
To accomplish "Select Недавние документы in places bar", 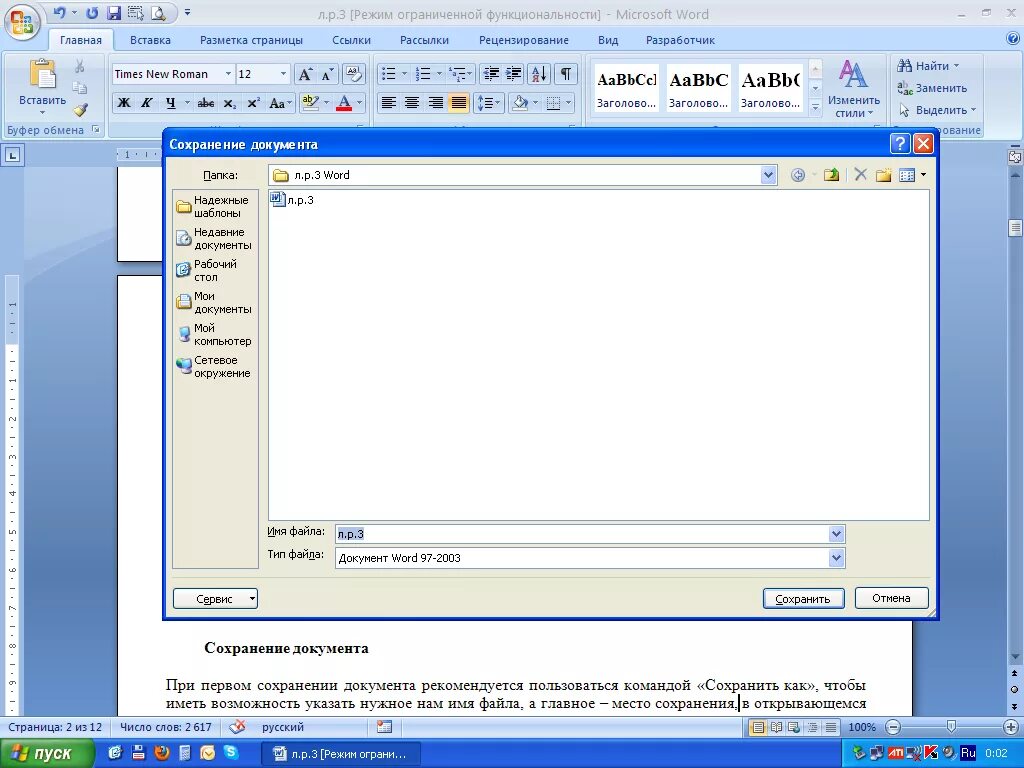I will tap(215, 238).
